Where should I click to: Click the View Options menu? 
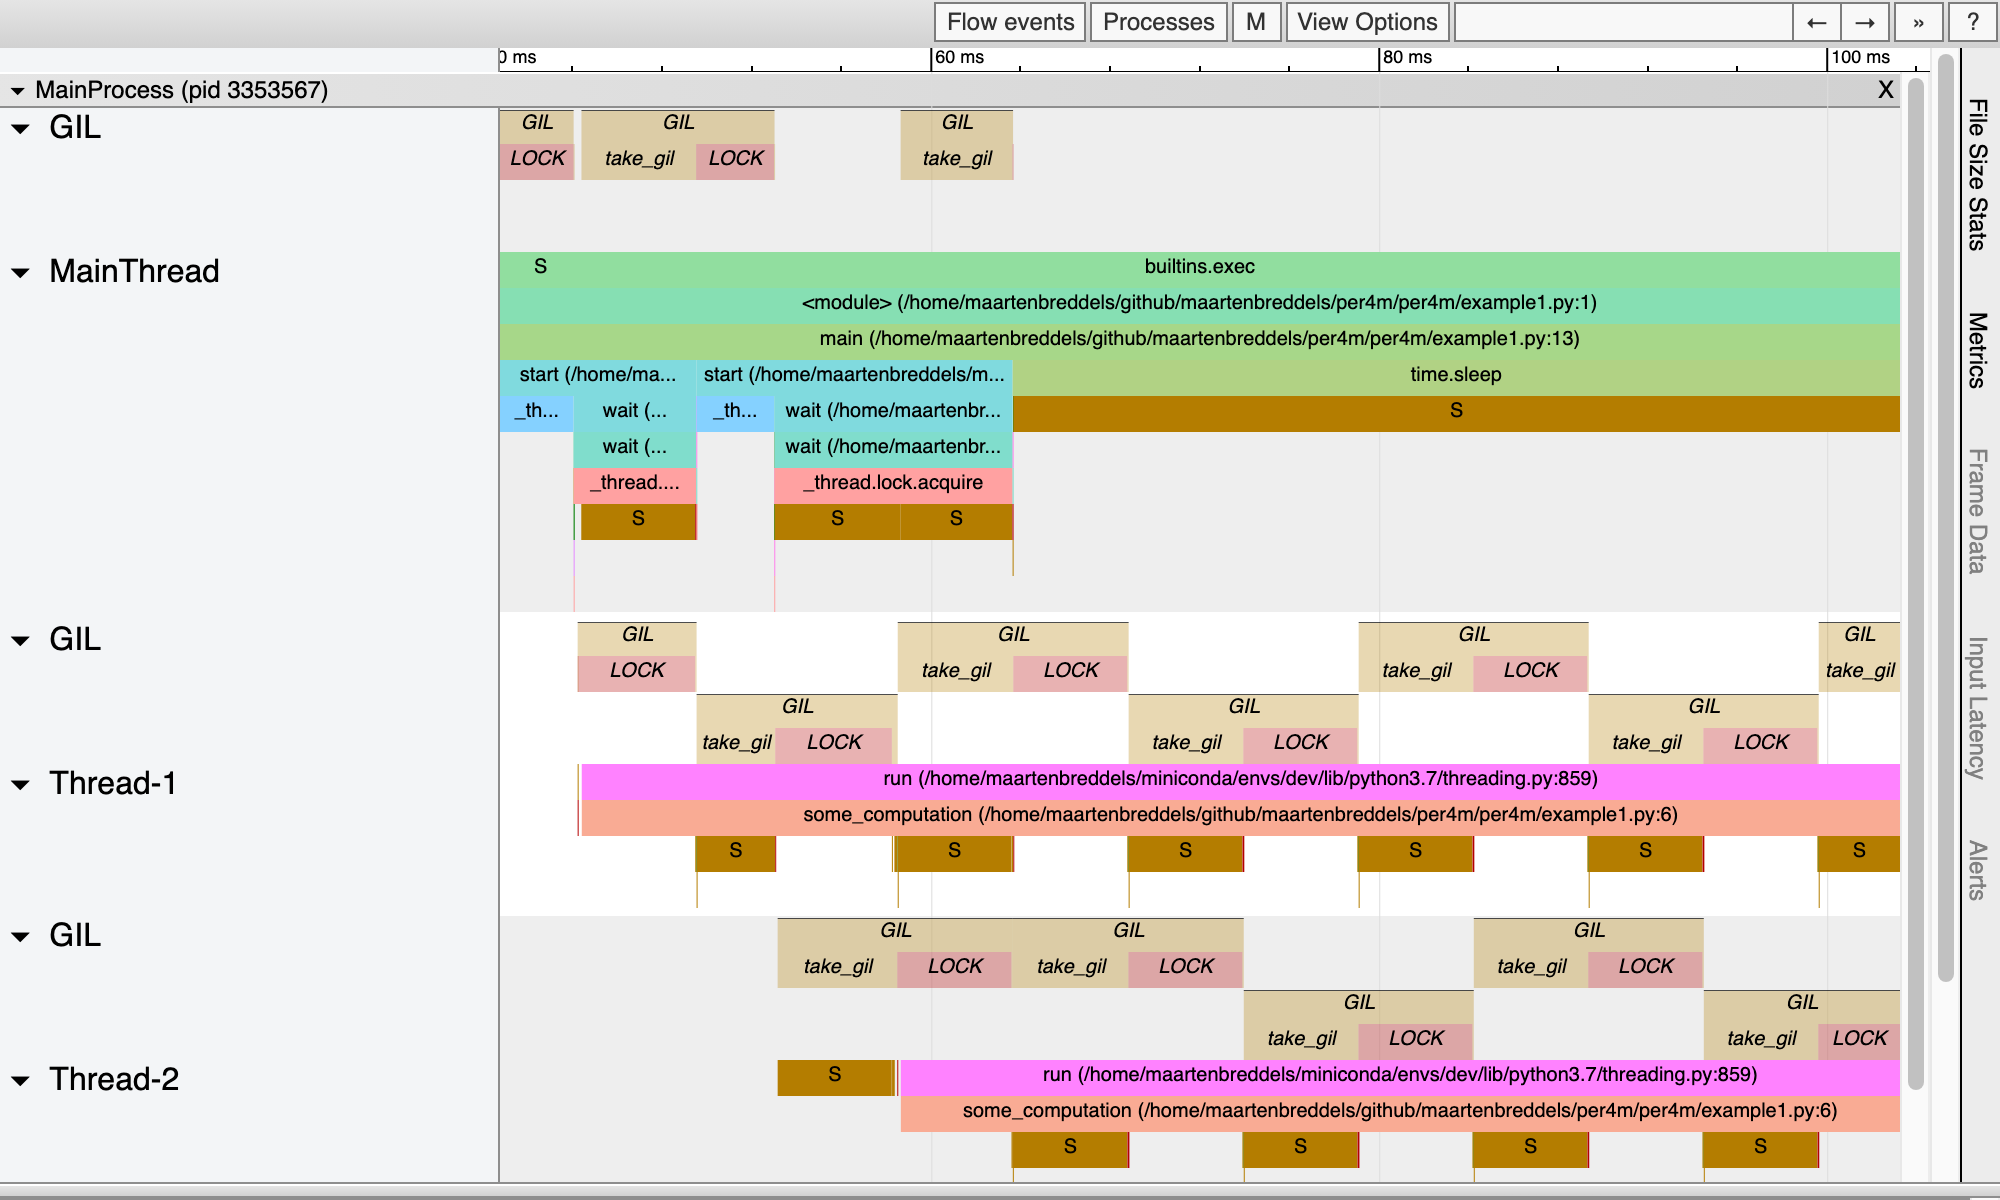pyautogui.click(x=1366, y=20)
